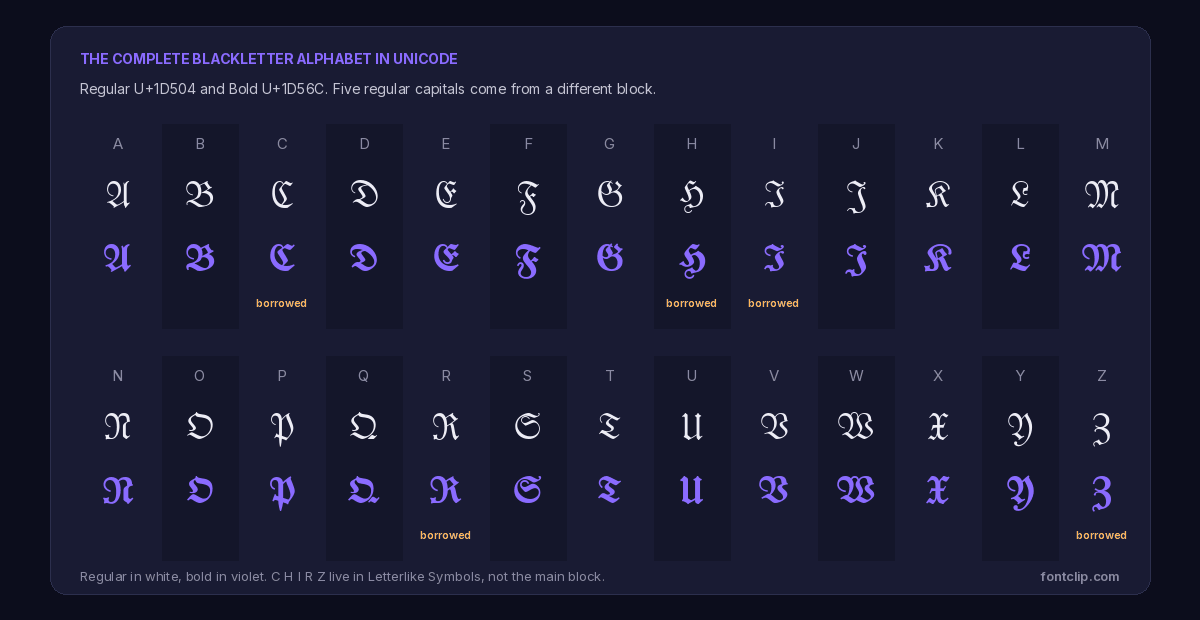The image size is (1200, 620).
Task: Click the "borrowed" label under letter I
Action: point(774,303)
